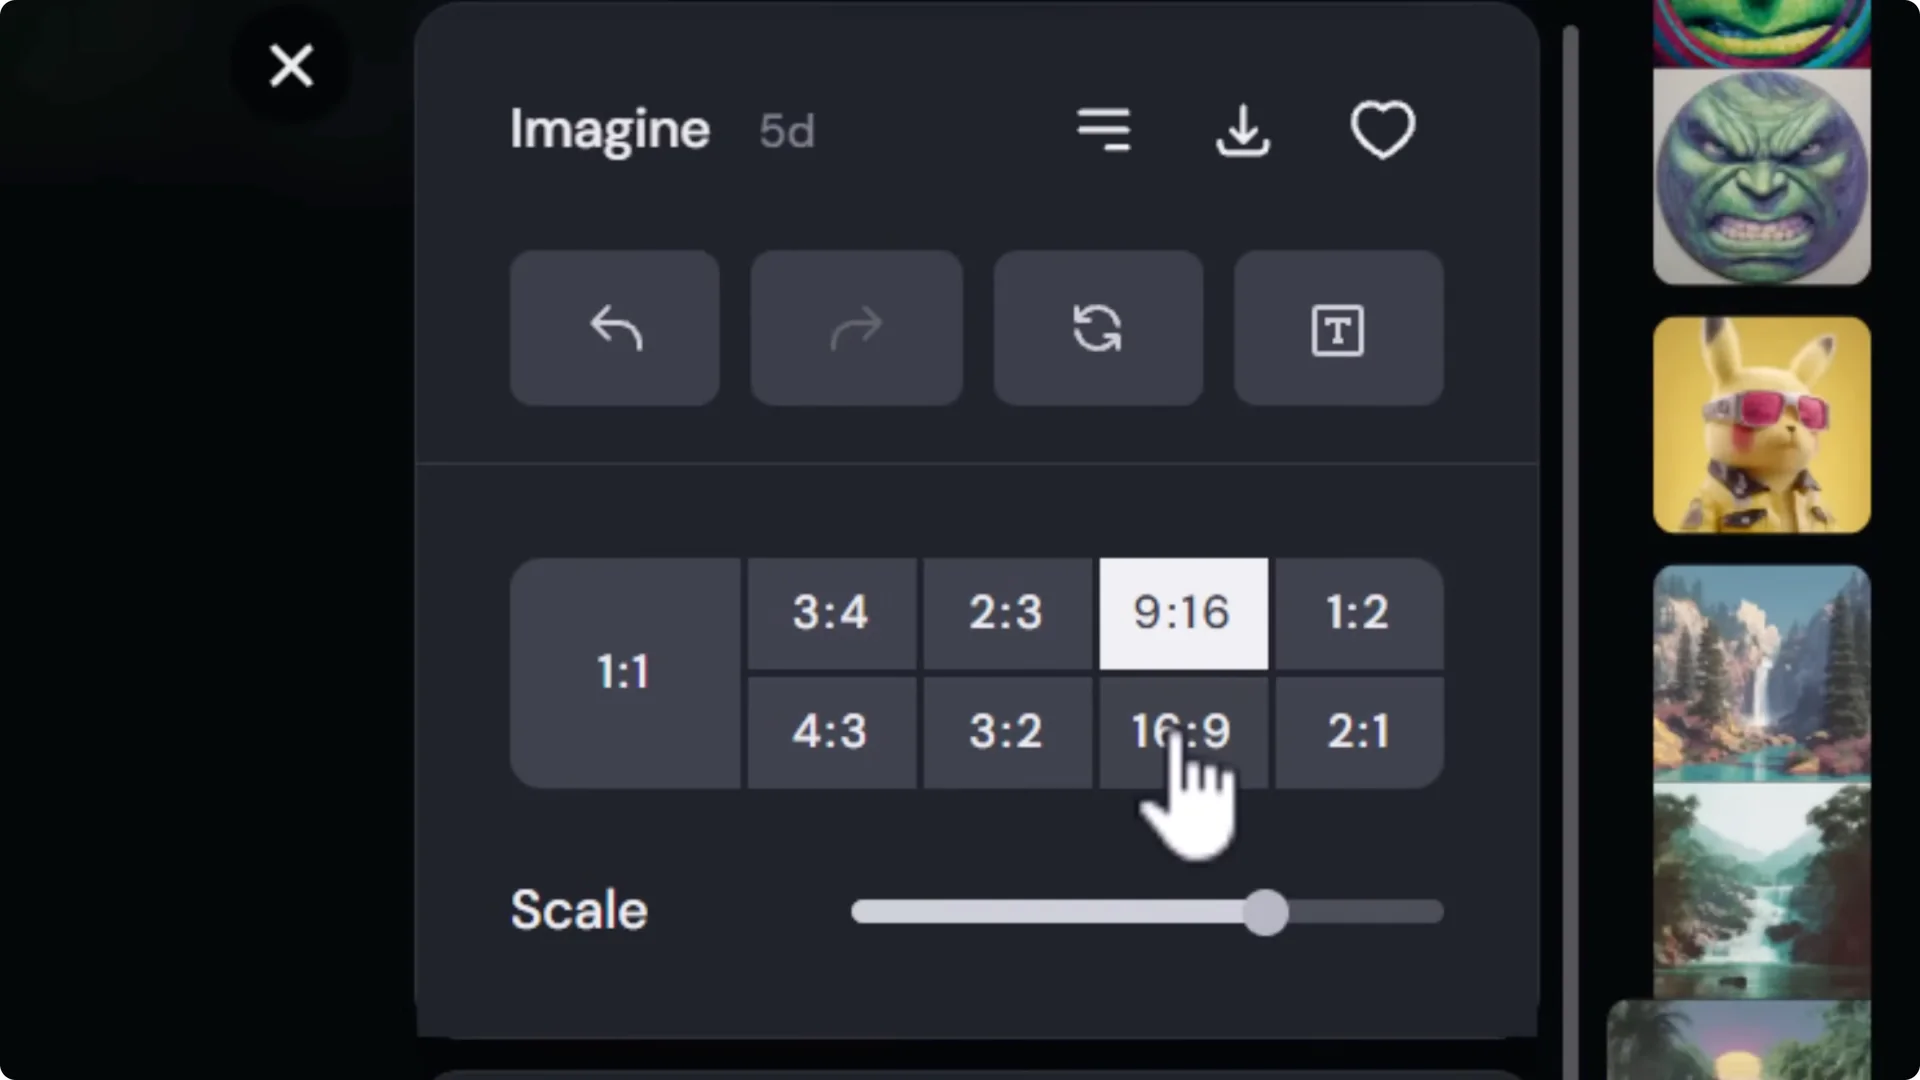Close the Imagine panel
This screenshot has height=1080, width=1920.
pyautogui.click(x=291, y=66)
